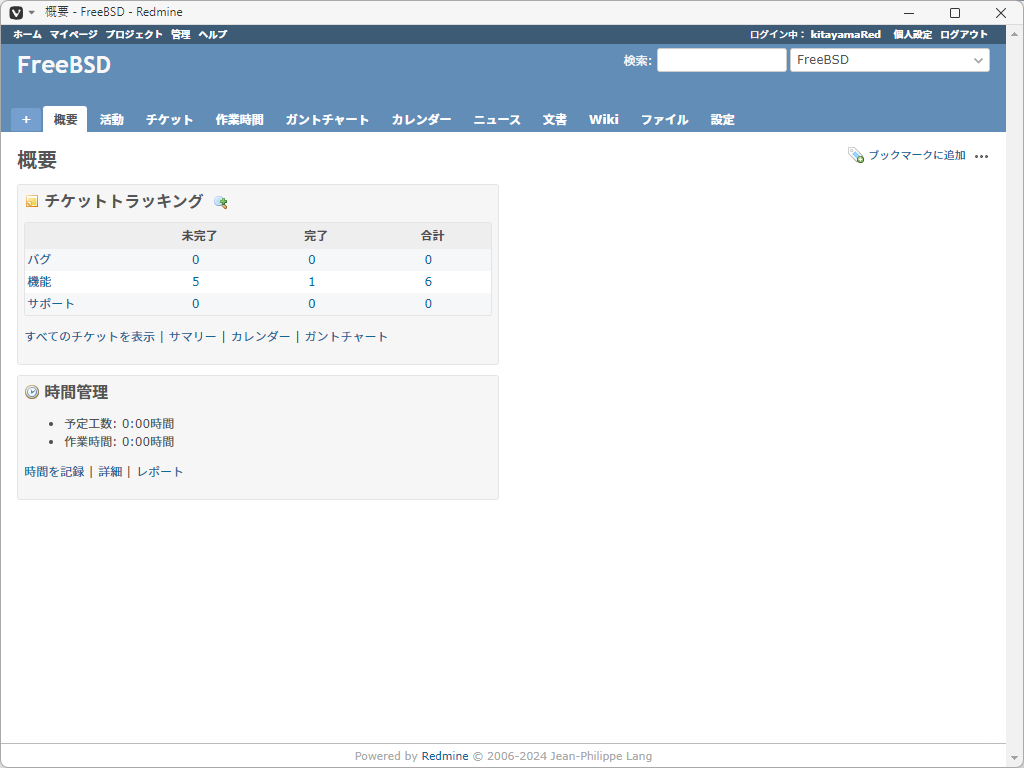Click the ticket tracking section icon
1024x768 pixels.
coord(32,201)
